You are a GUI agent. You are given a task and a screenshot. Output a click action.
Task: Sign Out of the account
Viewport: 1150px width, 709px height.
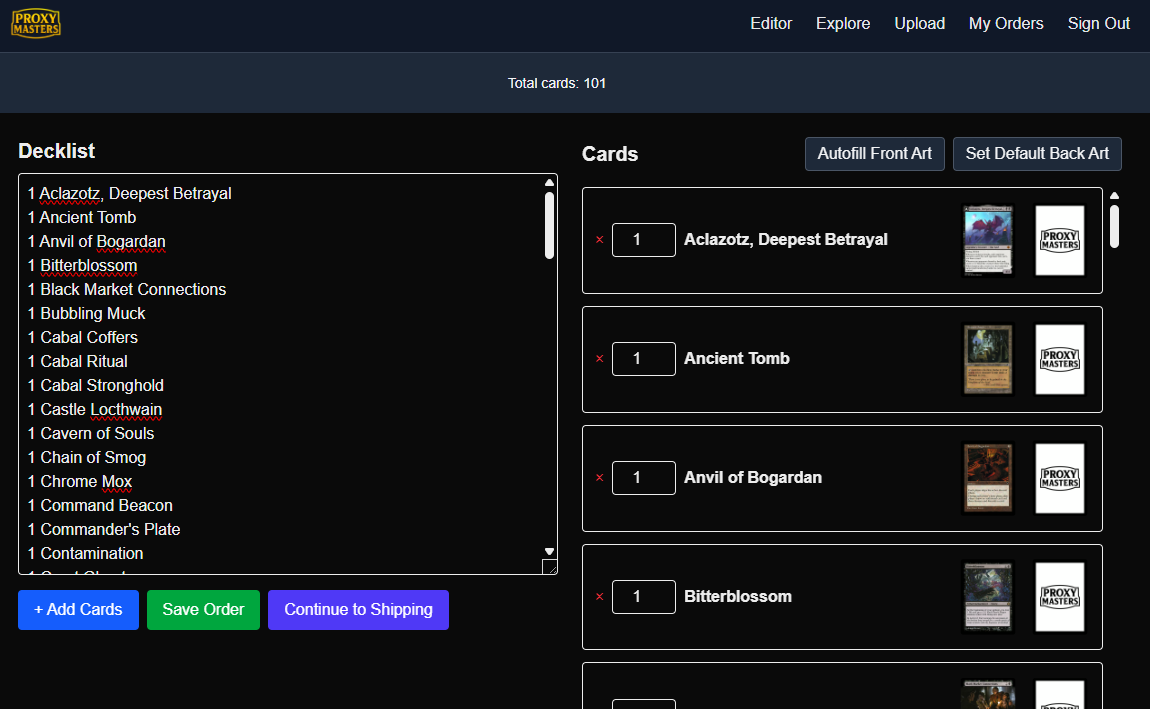pos(1098,23)
